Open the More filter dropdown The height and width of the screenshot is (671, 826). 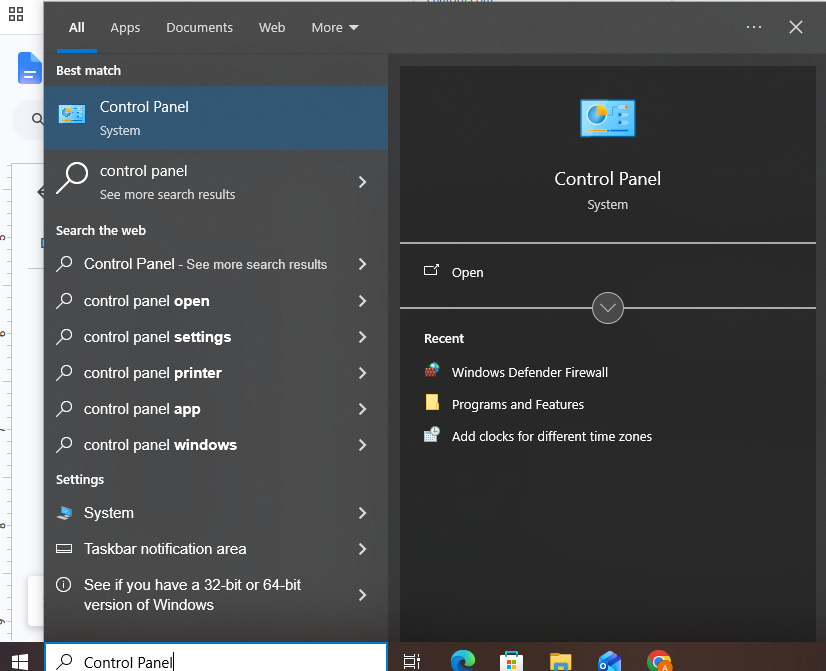click(x=335, y=27)
